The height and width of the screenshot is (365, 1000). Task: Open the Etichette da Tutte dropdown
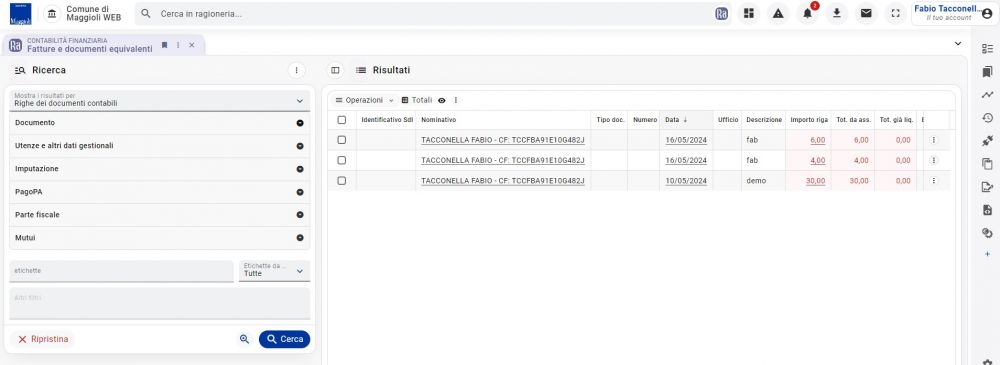tap(274, 271)
